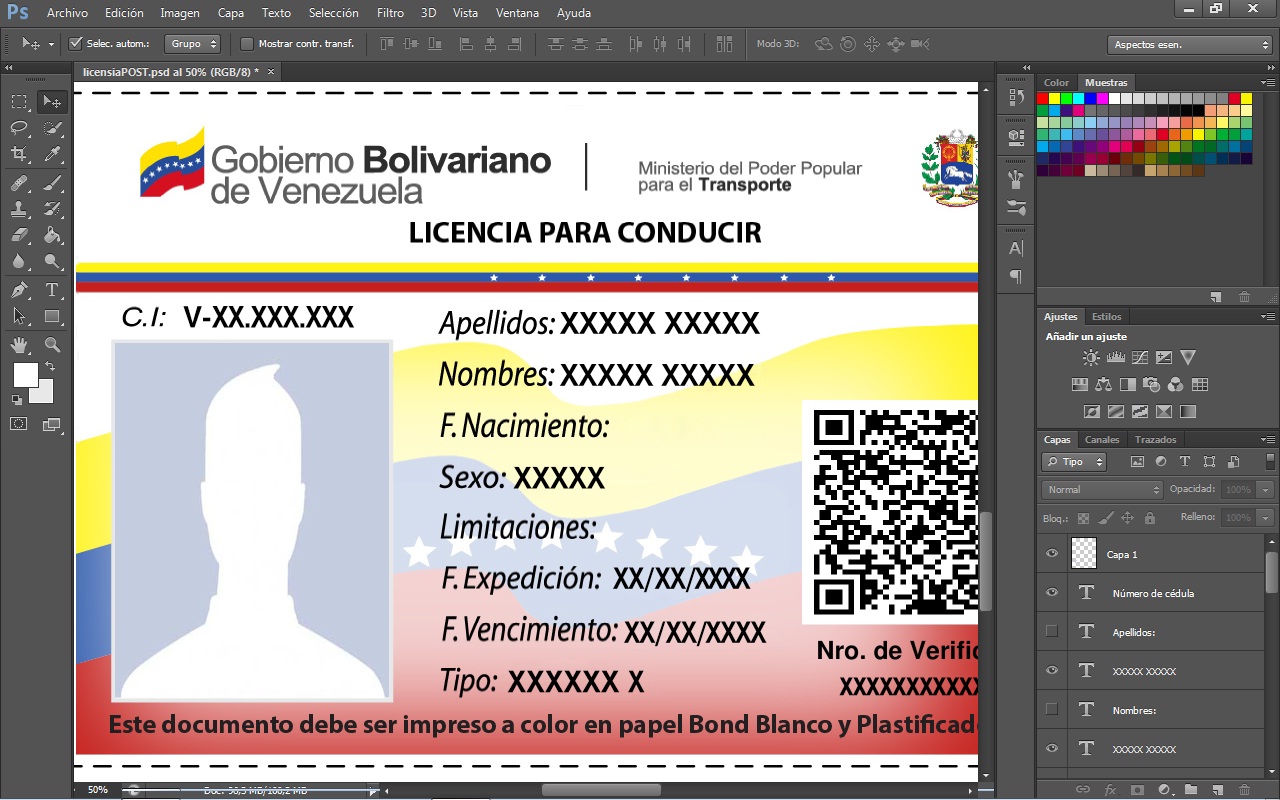
Task: Open the Relleno dropdown arrow
Action: coord(1265,518)
